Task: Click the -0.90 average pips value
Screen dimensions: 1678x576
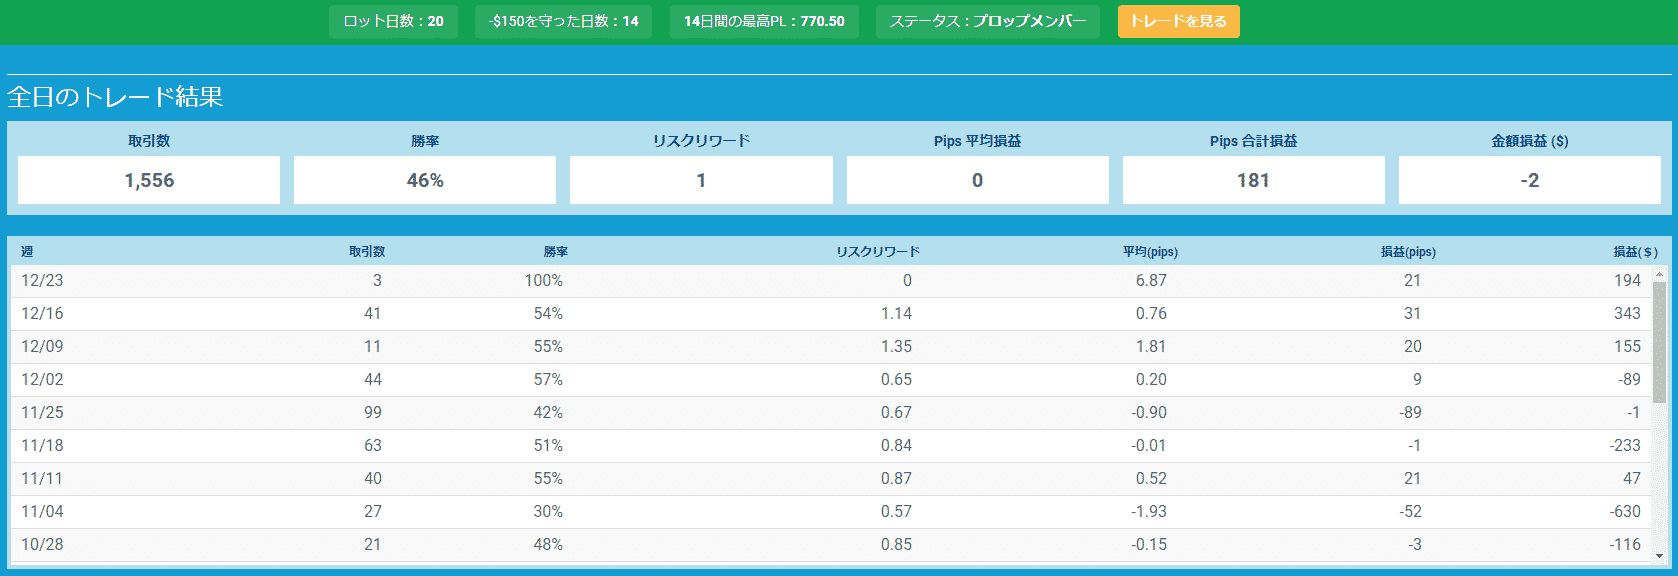Action: coord(1149,413)
